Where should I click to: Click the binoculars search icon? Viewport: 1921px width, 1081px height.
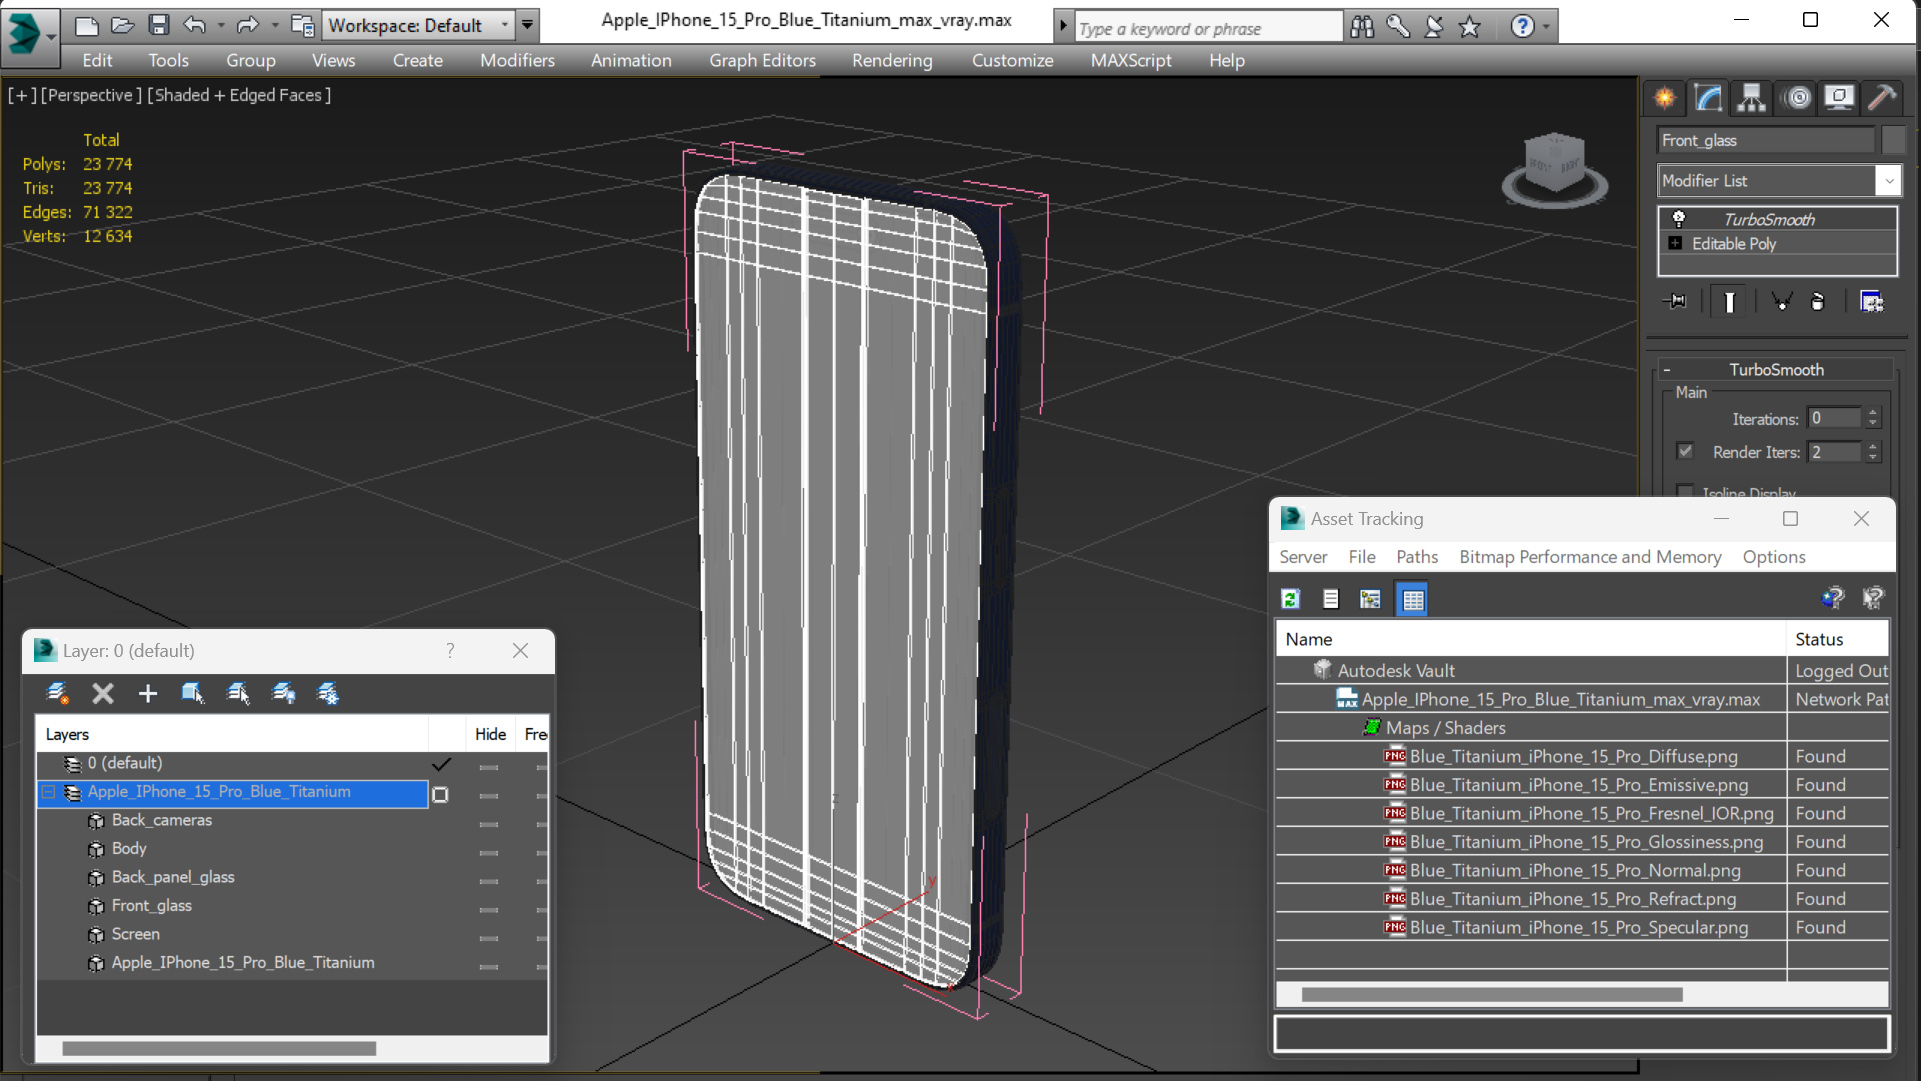(x=1362, y=27)
